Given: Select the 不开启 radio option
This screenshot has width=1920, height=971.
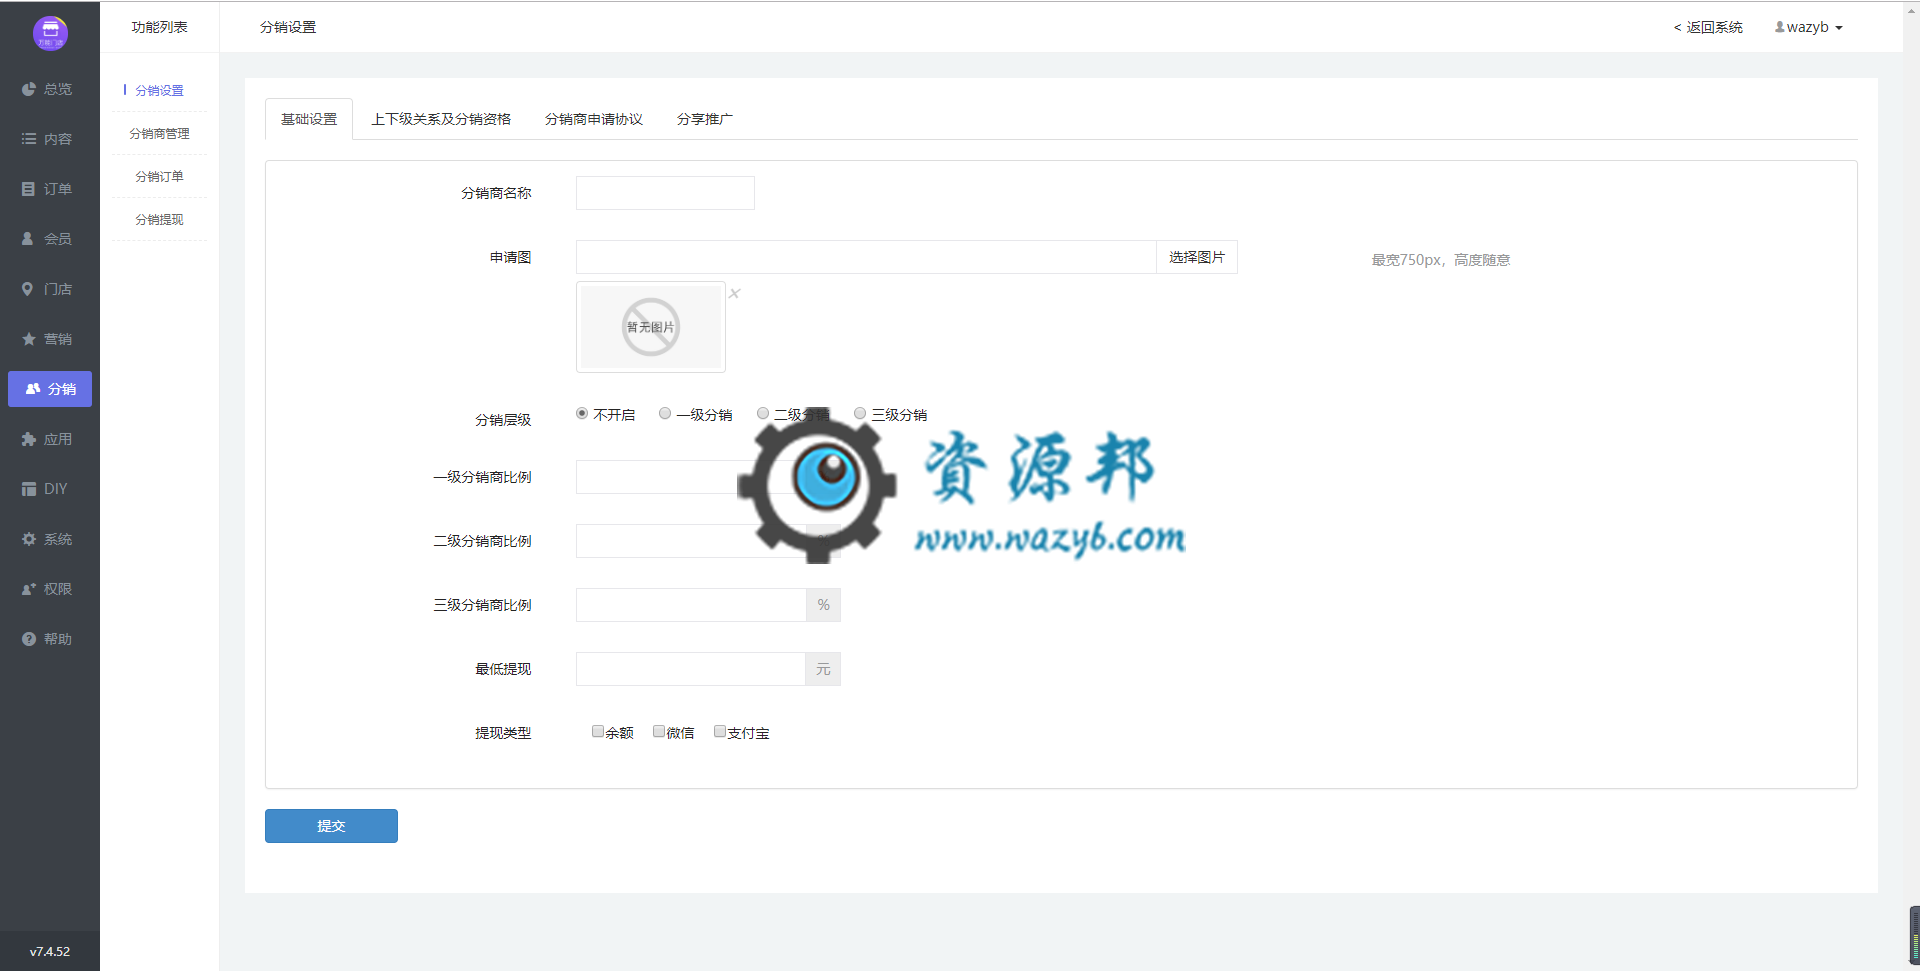Looking at the screenshot, I should pos(582,413).
